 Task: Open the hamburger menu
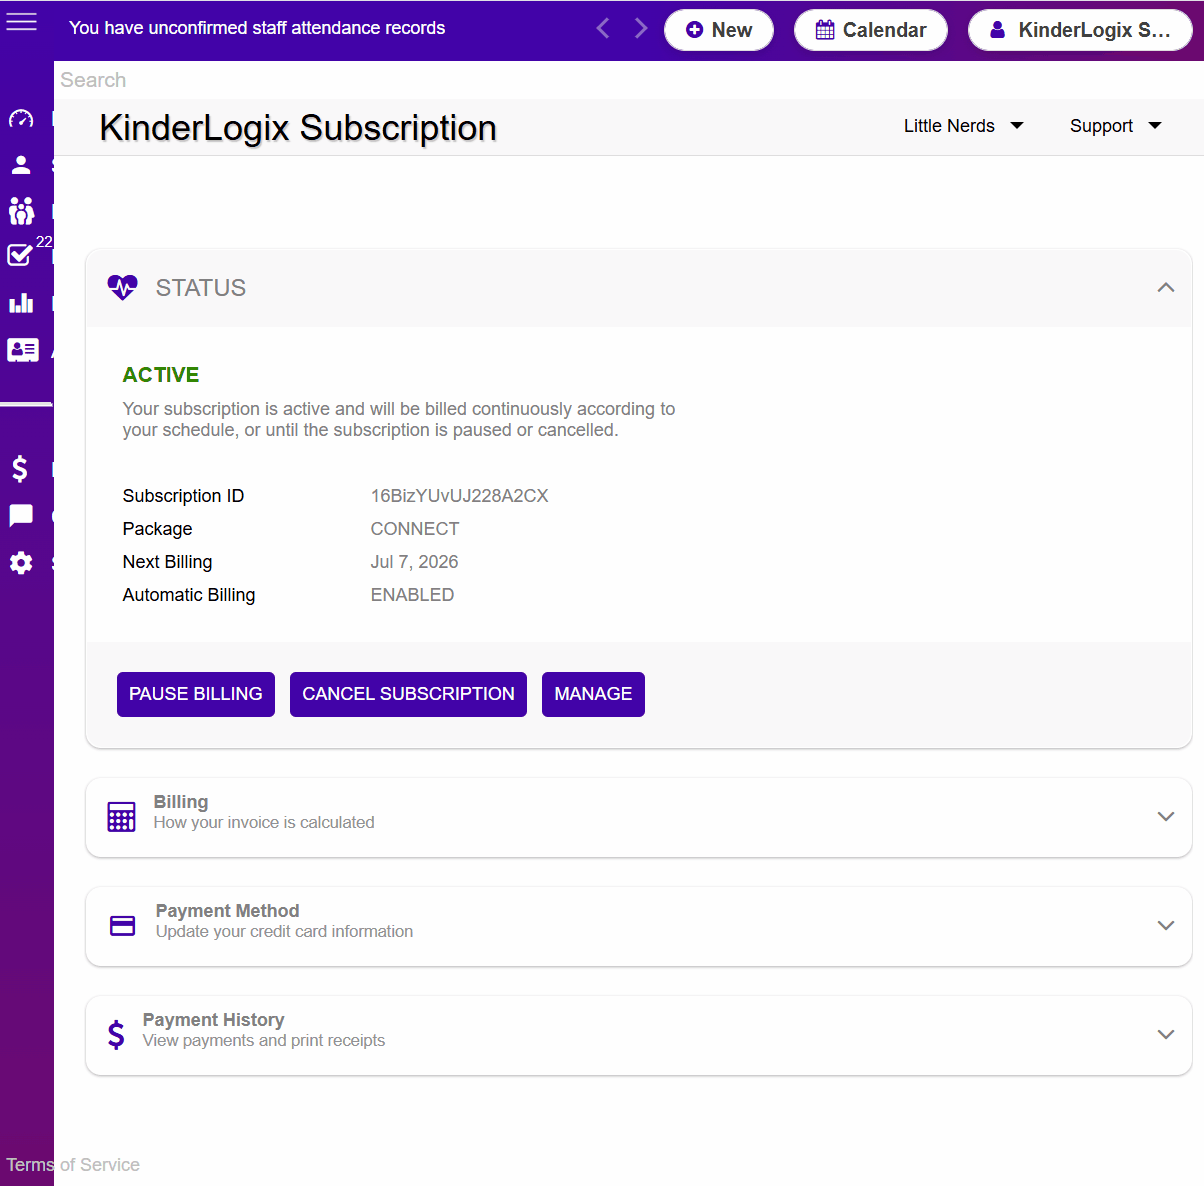(21, 22)
